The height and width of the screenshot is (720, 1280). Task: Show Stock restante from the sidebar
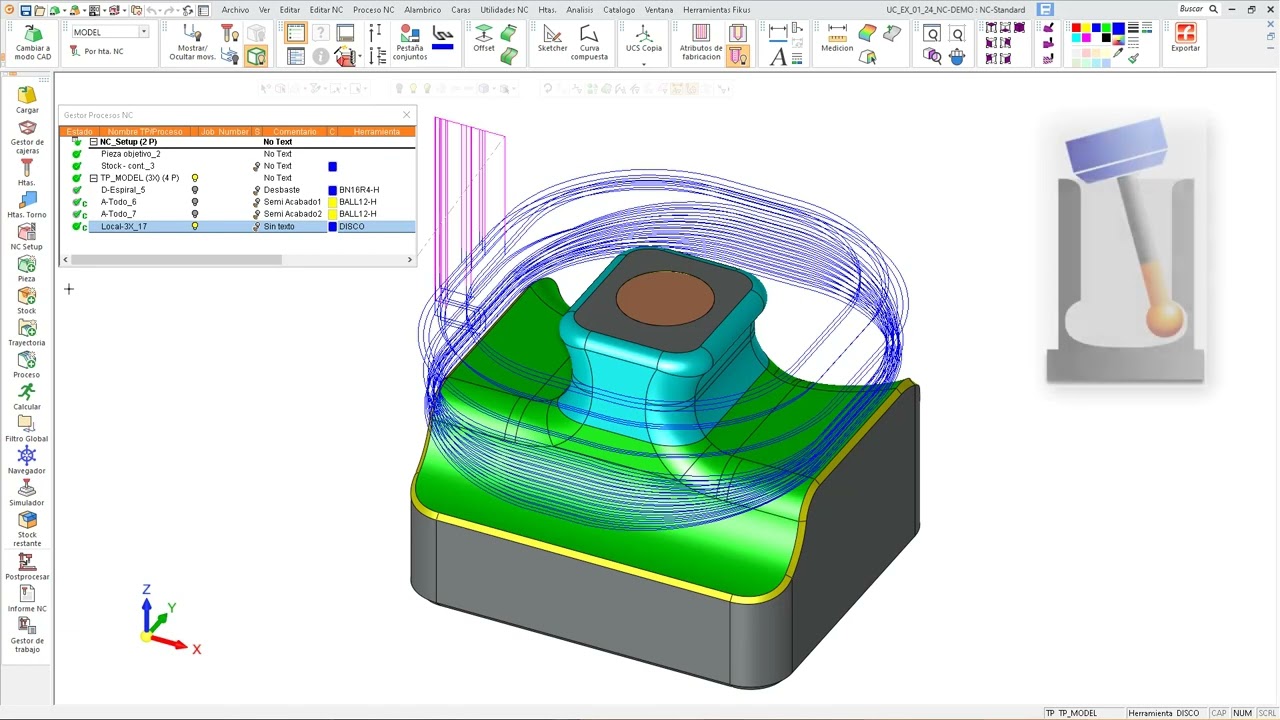pos(27,529)
